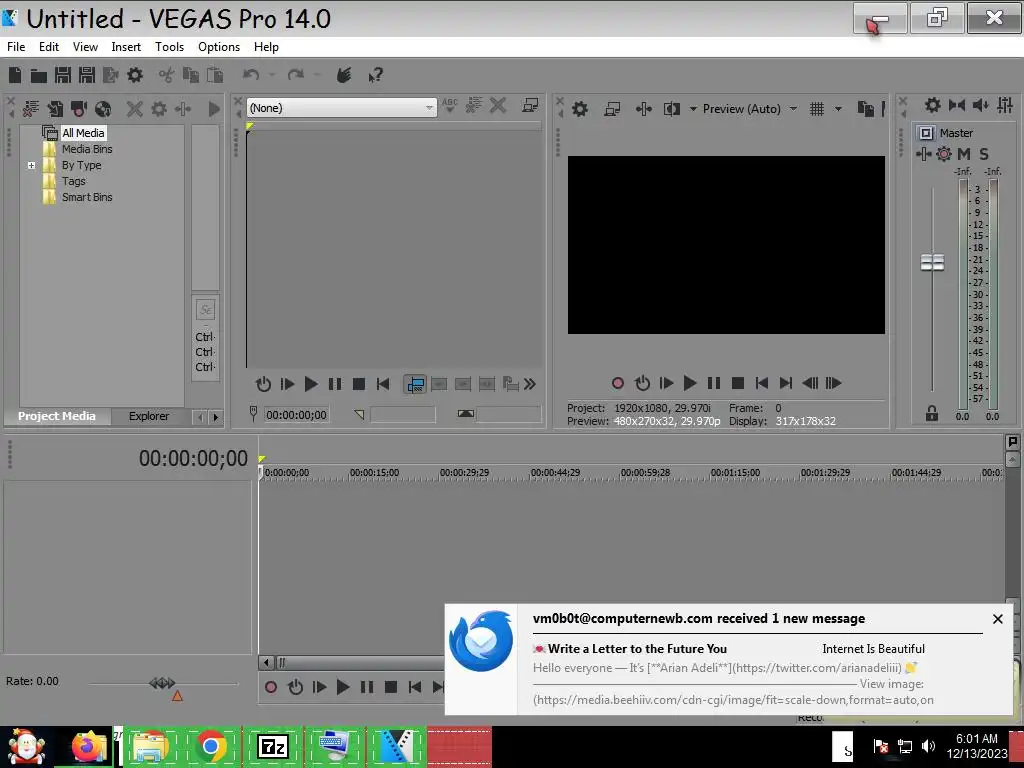Screen dimensions: 1024x768
Task: Show tabs further right with black arrow
Action: (216, 417)
